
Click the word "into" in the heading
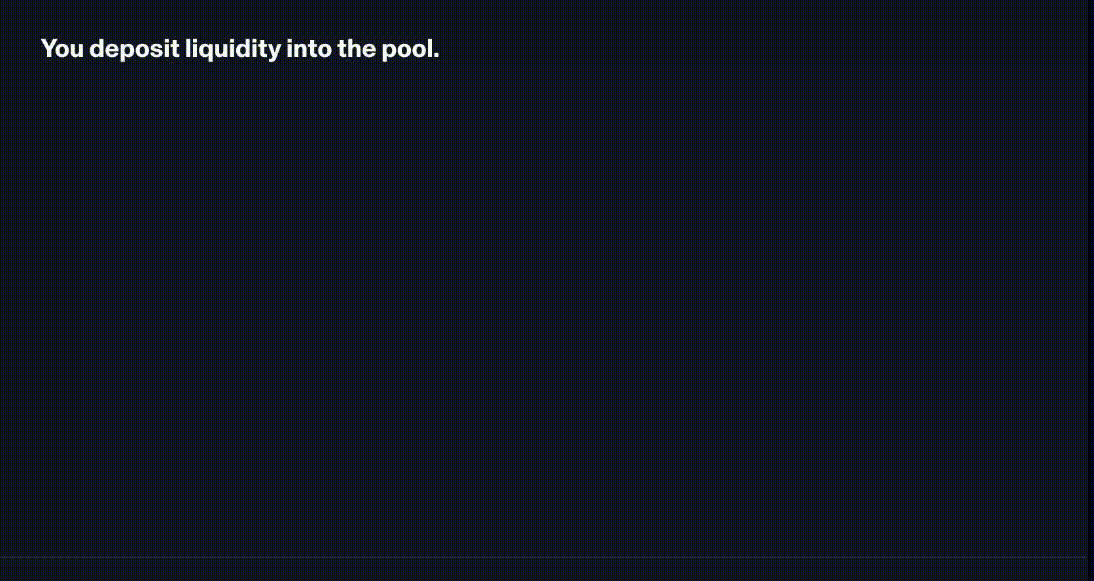click(309, 49)
